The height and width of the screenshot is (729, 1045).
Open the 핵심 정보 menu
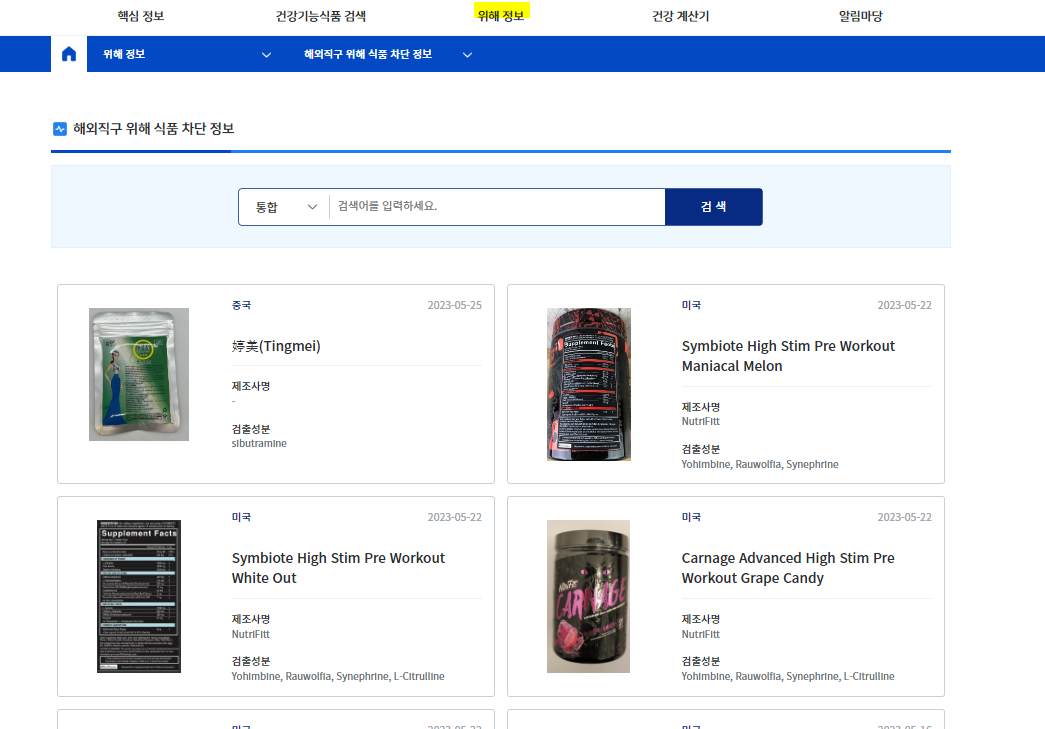point(141,16)
